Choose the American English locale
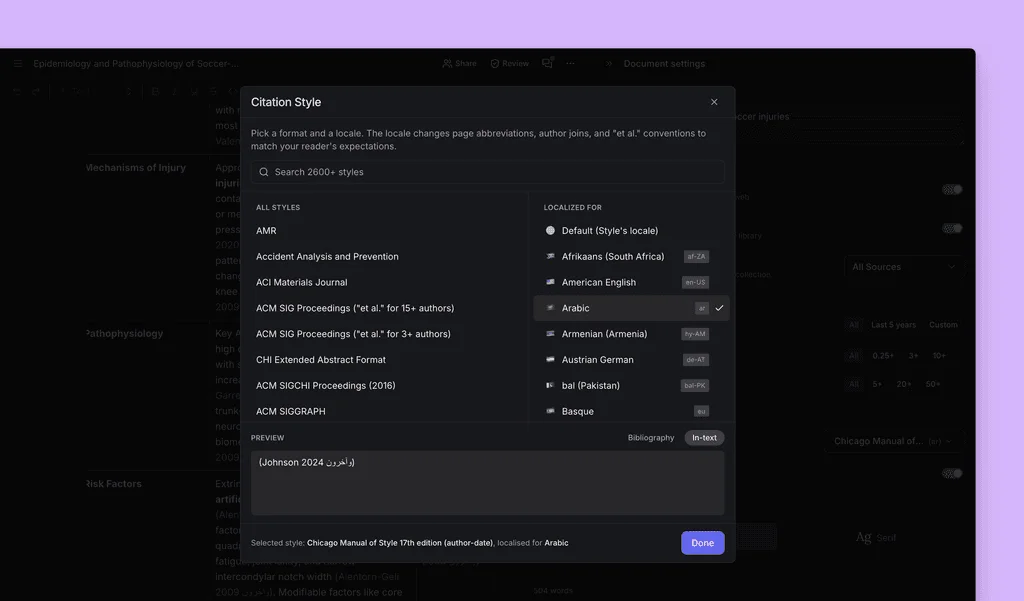Image resolution: width=1024 pixels, height=601 pixels. pyautogui.click(x=631, y=282)
